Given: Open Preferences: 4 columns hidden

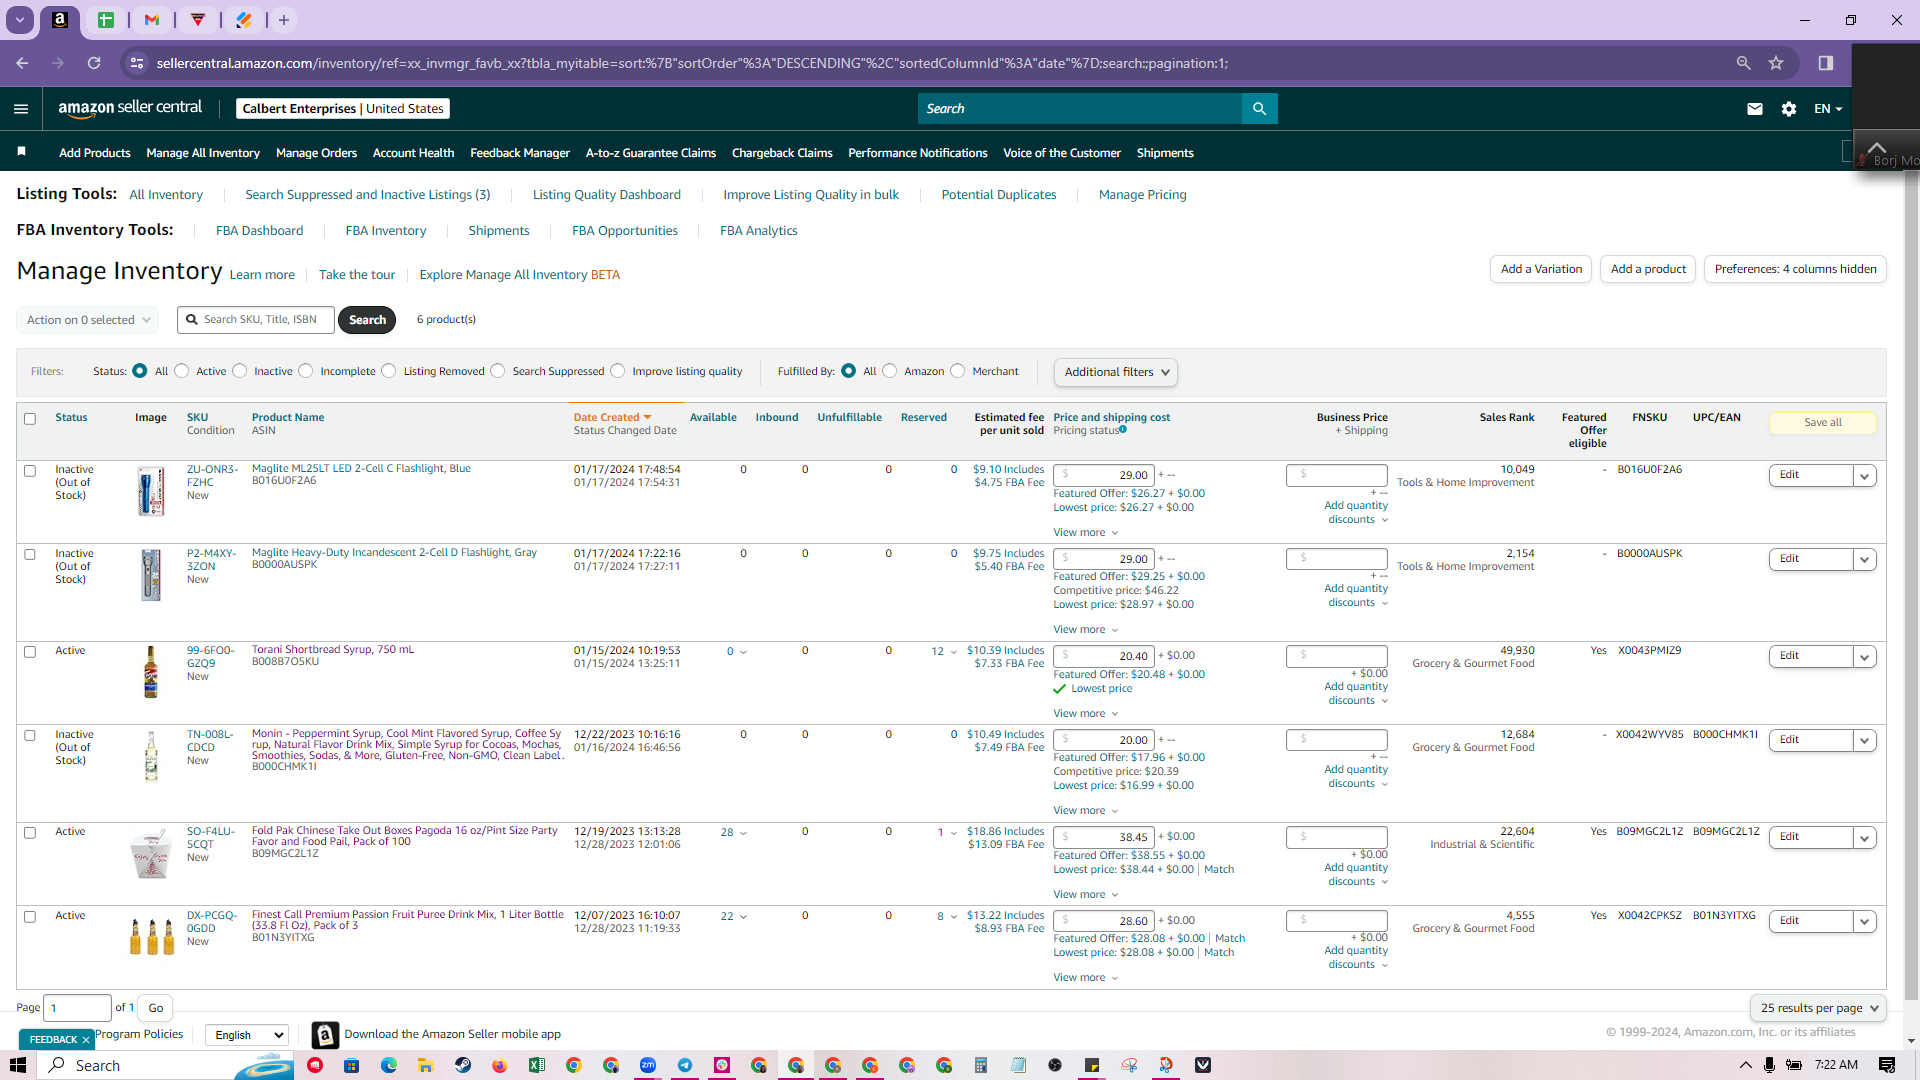Looking at the screenshot, I should click(x=1795, y=269).
